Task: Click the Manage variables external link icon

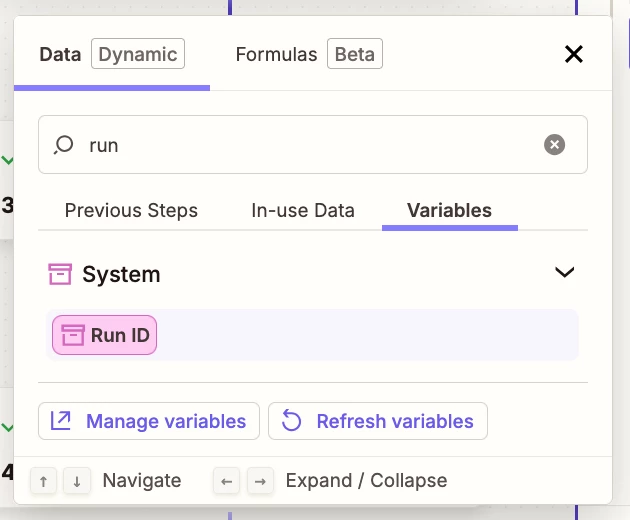Action: pyautogui.click(x=61, y=421)
